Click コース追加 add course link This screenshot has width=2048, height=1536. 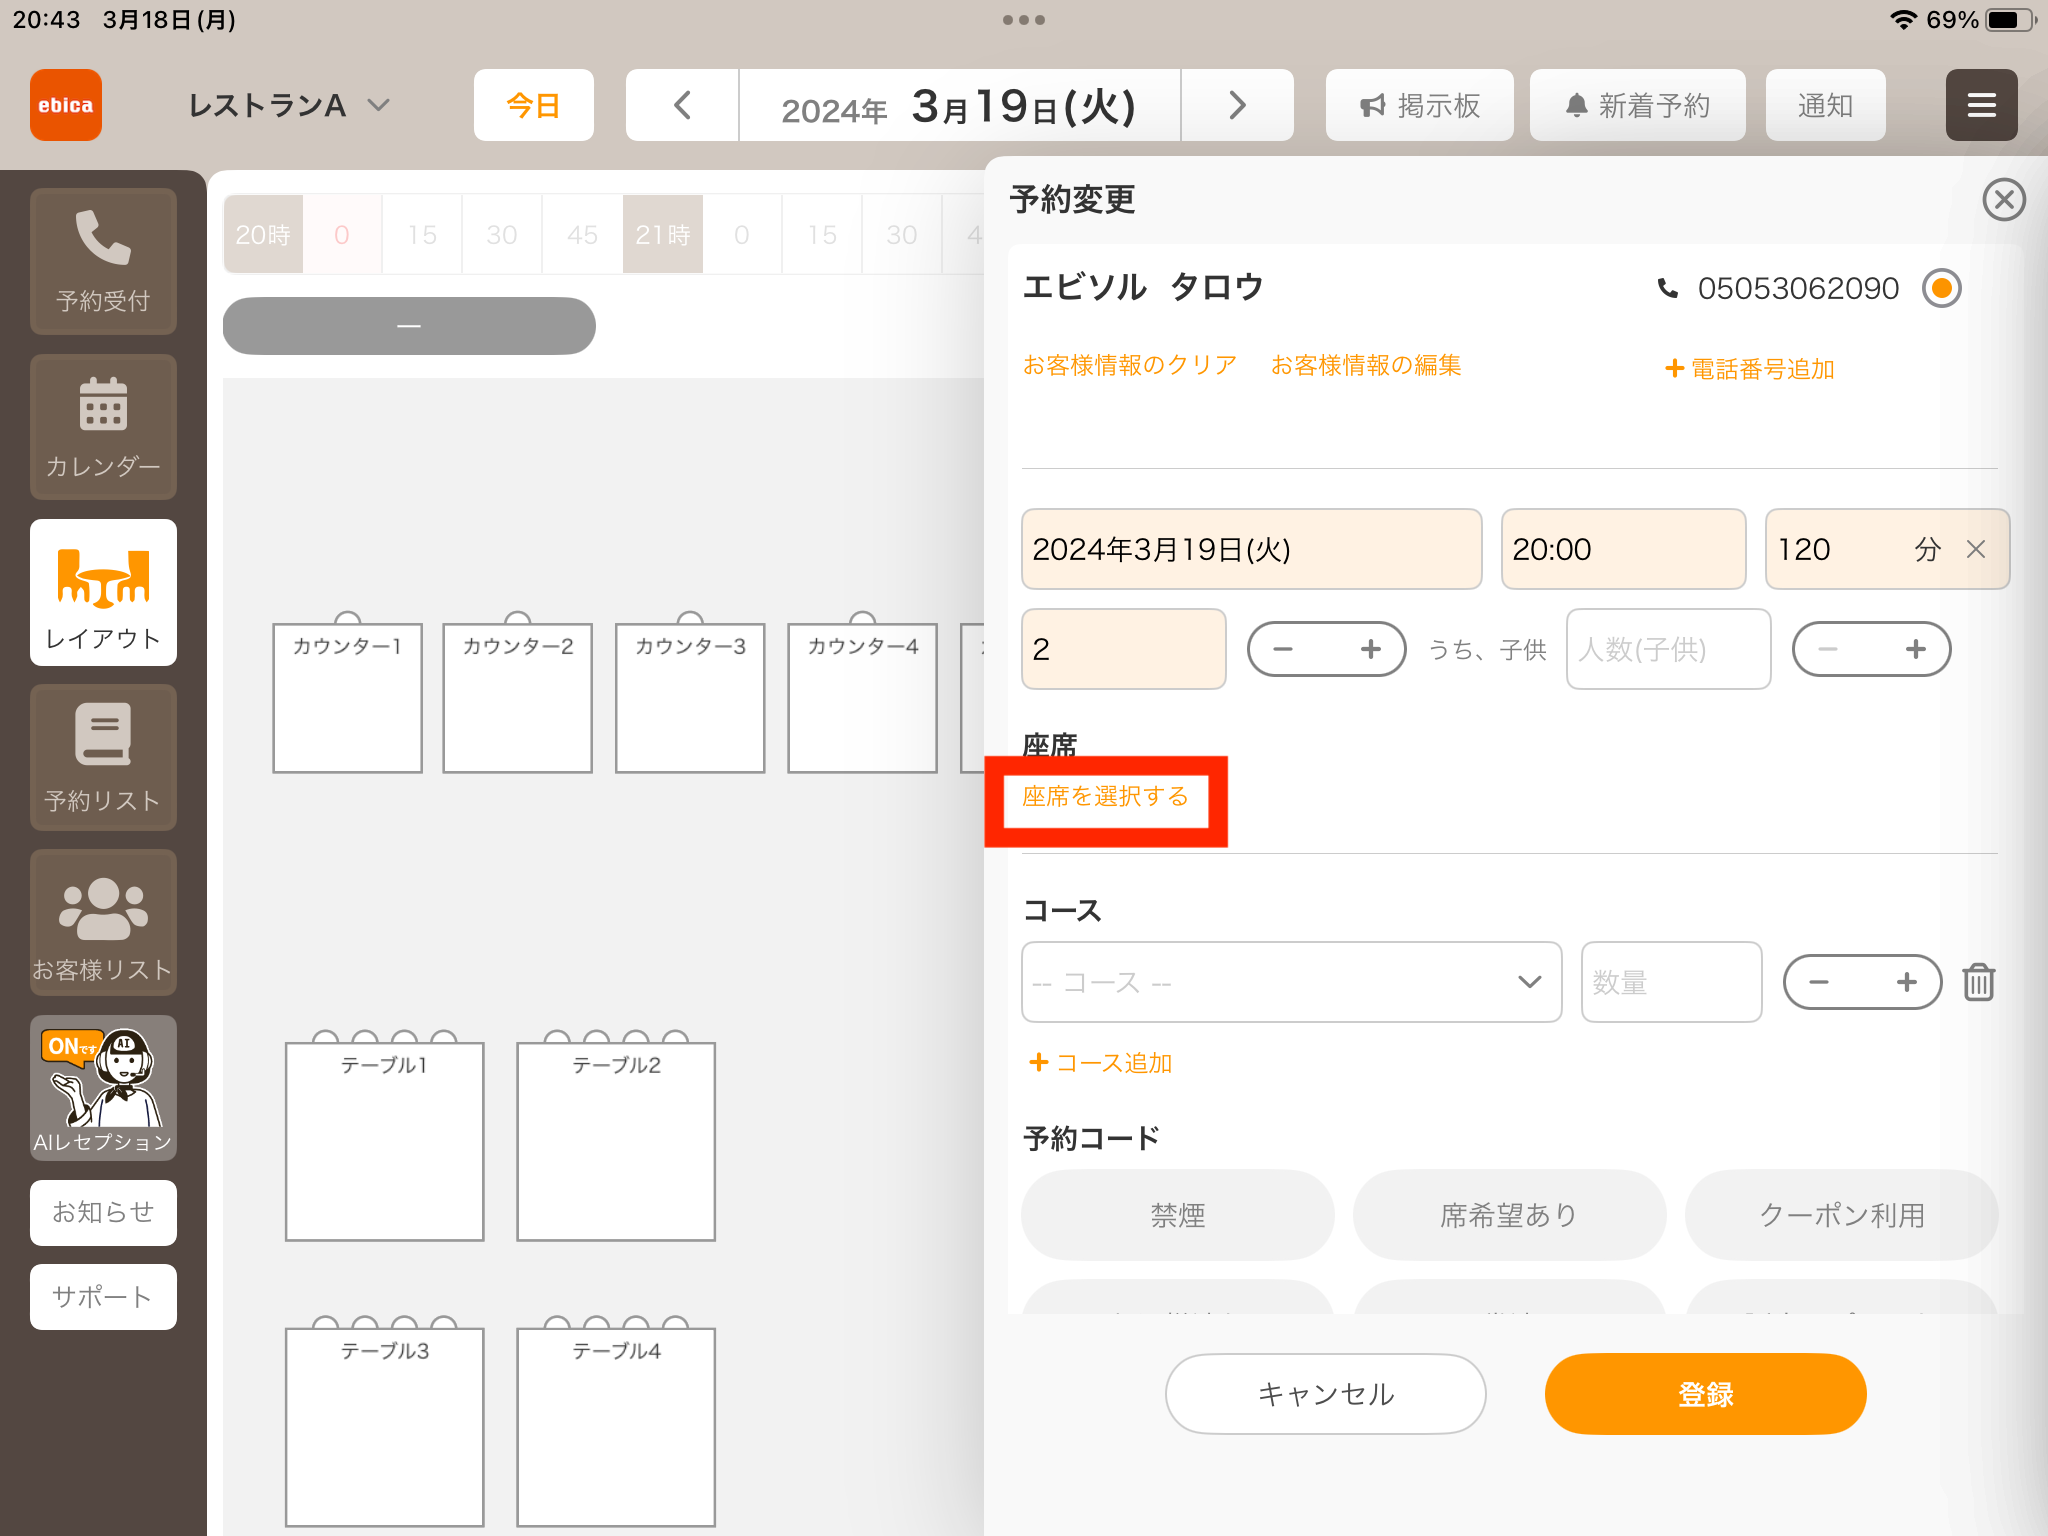click(1100, 1063)
